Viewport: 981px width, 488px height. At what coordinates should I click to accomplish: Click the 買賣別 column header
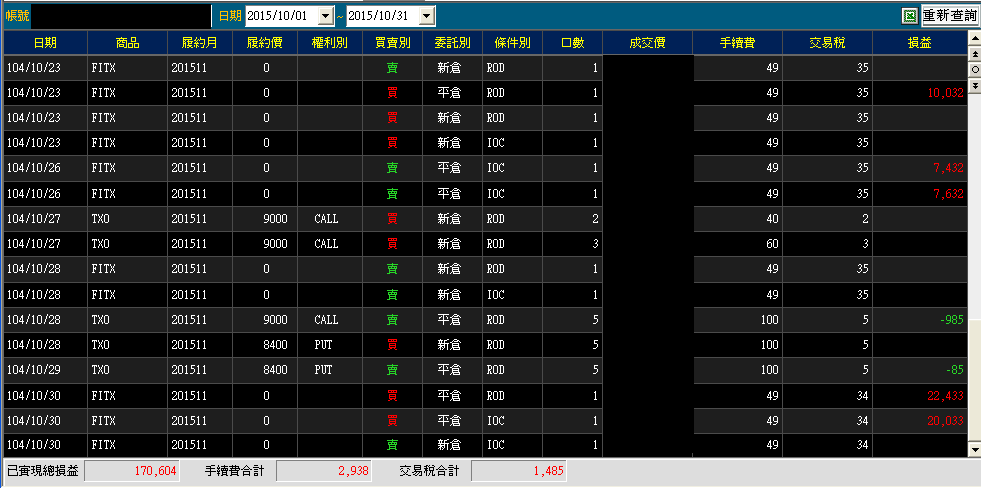(x=392, y=43)
